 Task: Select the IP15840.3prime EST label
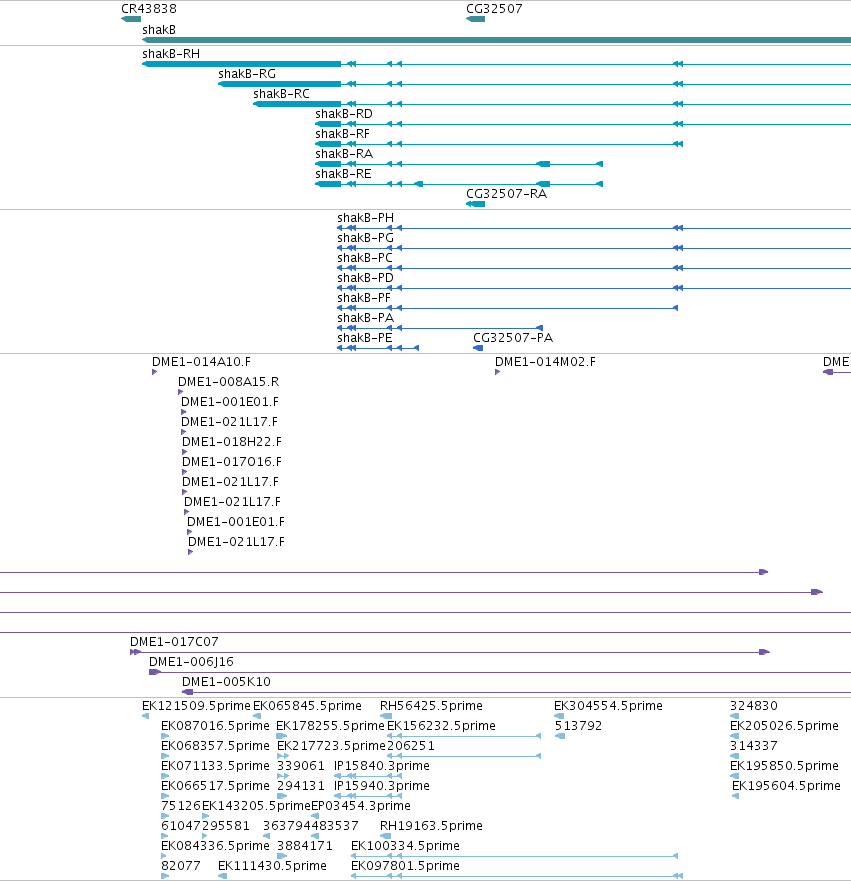pyautogui.click(x=381, y=766)
